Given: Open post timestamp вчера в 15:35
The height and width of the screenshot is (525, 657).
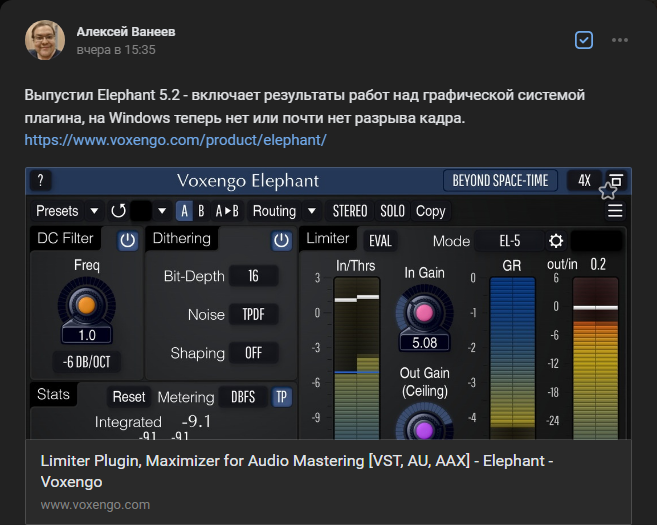Looking at the screenshot, I should pos(116,50).
